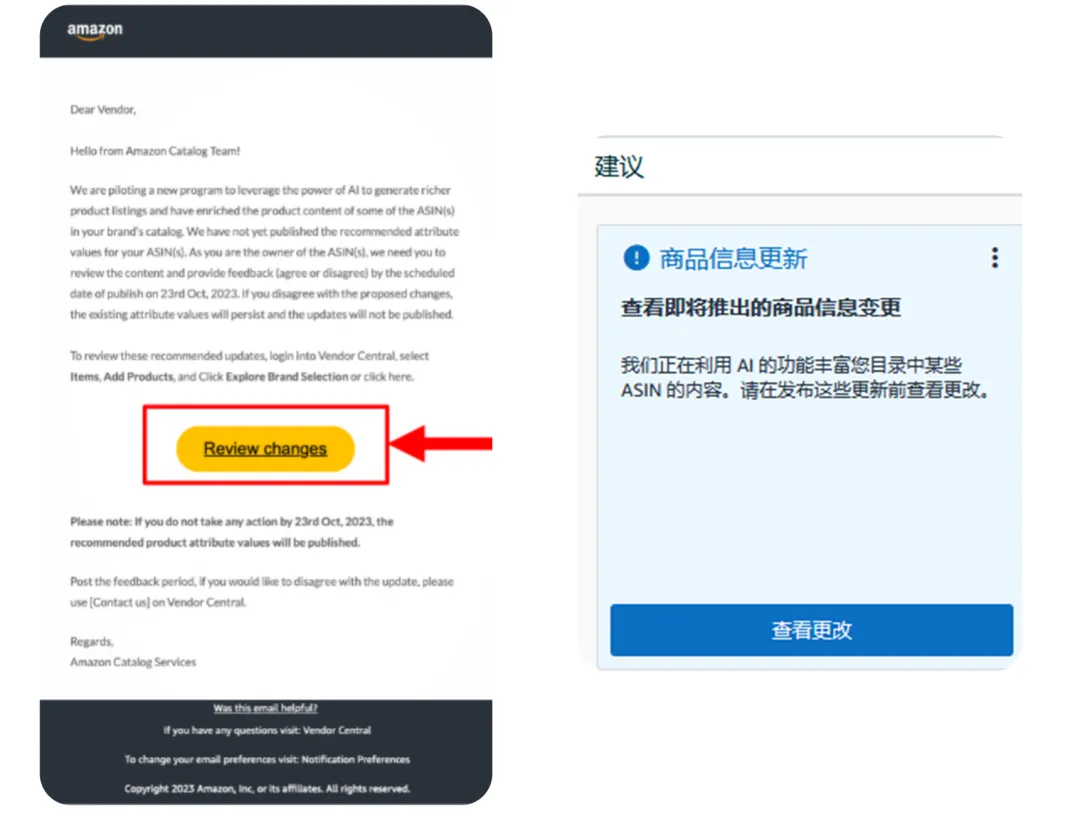The height and width of the screenshot is (814, 1080).
Task: Click the red arrow pointing at button
Action: coord(442,443)
